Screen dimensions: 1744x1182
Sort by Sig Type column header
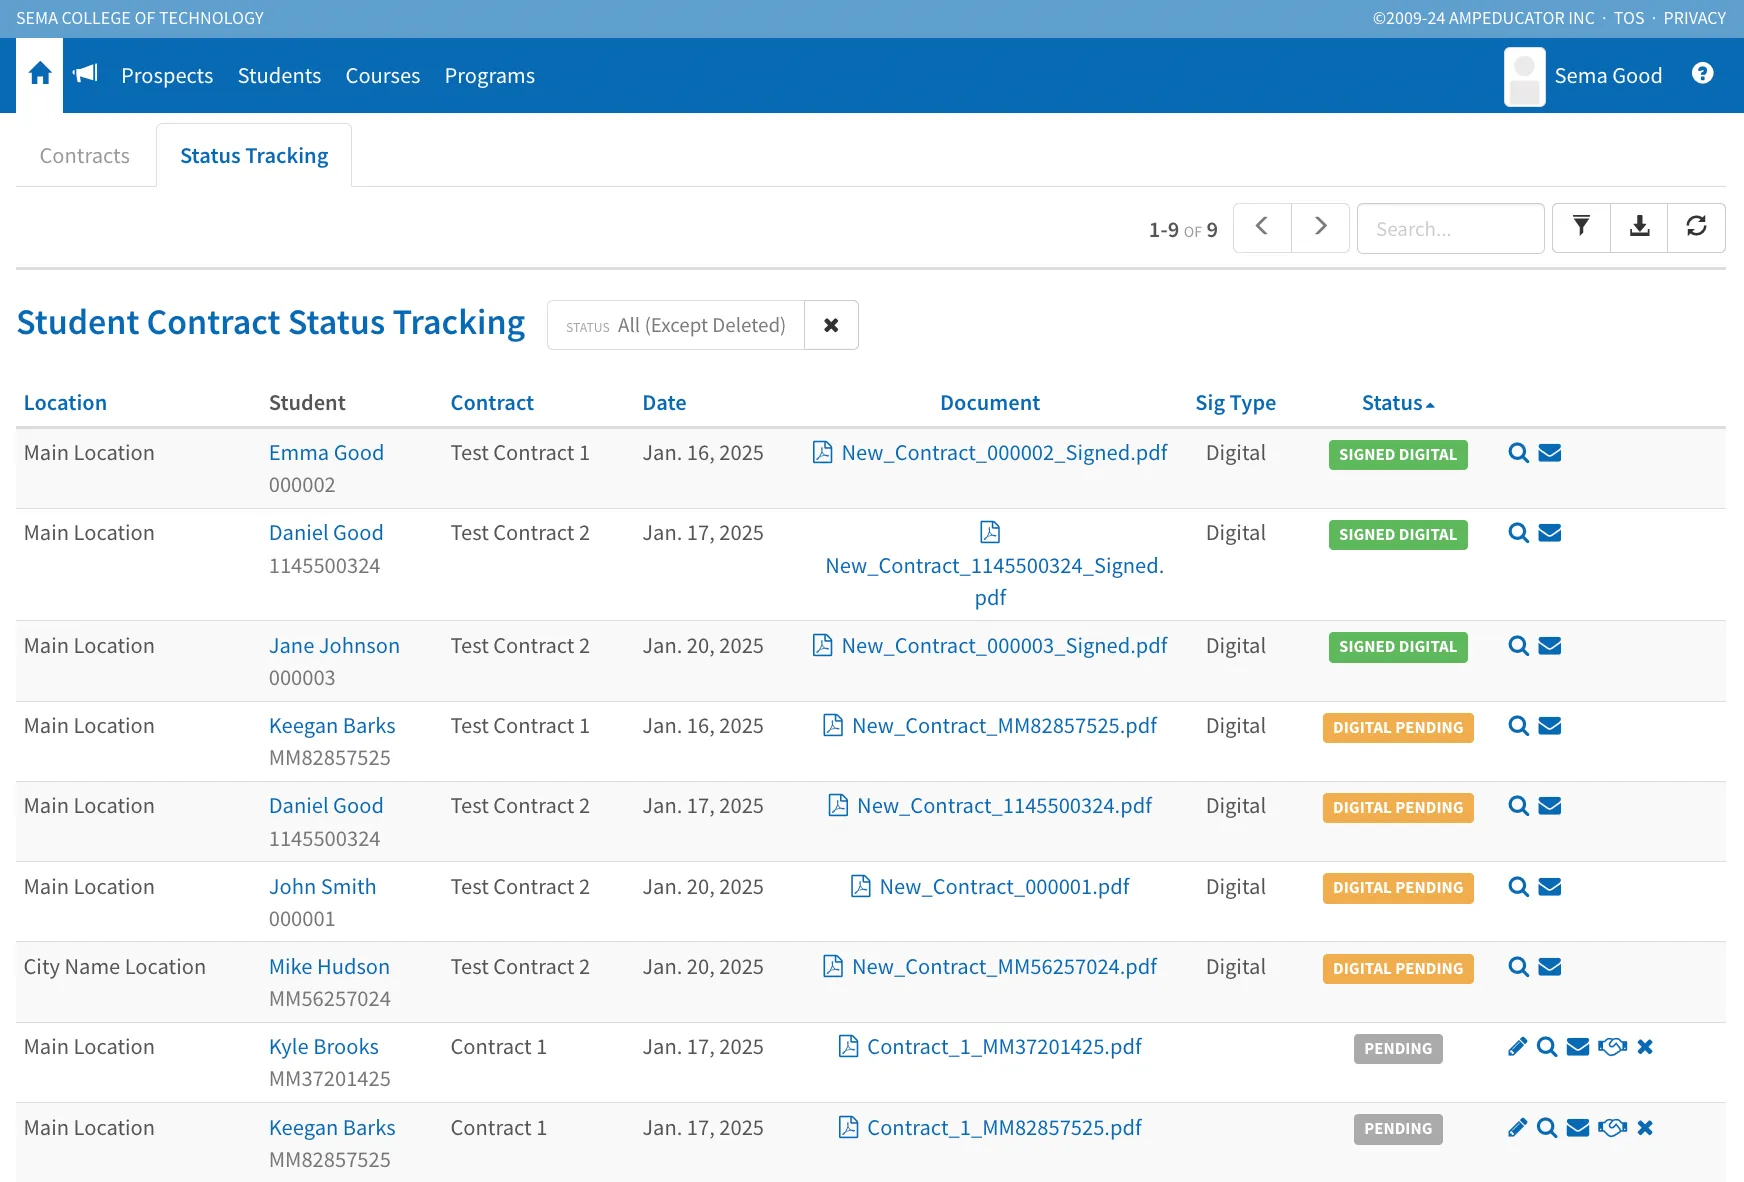click(1235, 403)
